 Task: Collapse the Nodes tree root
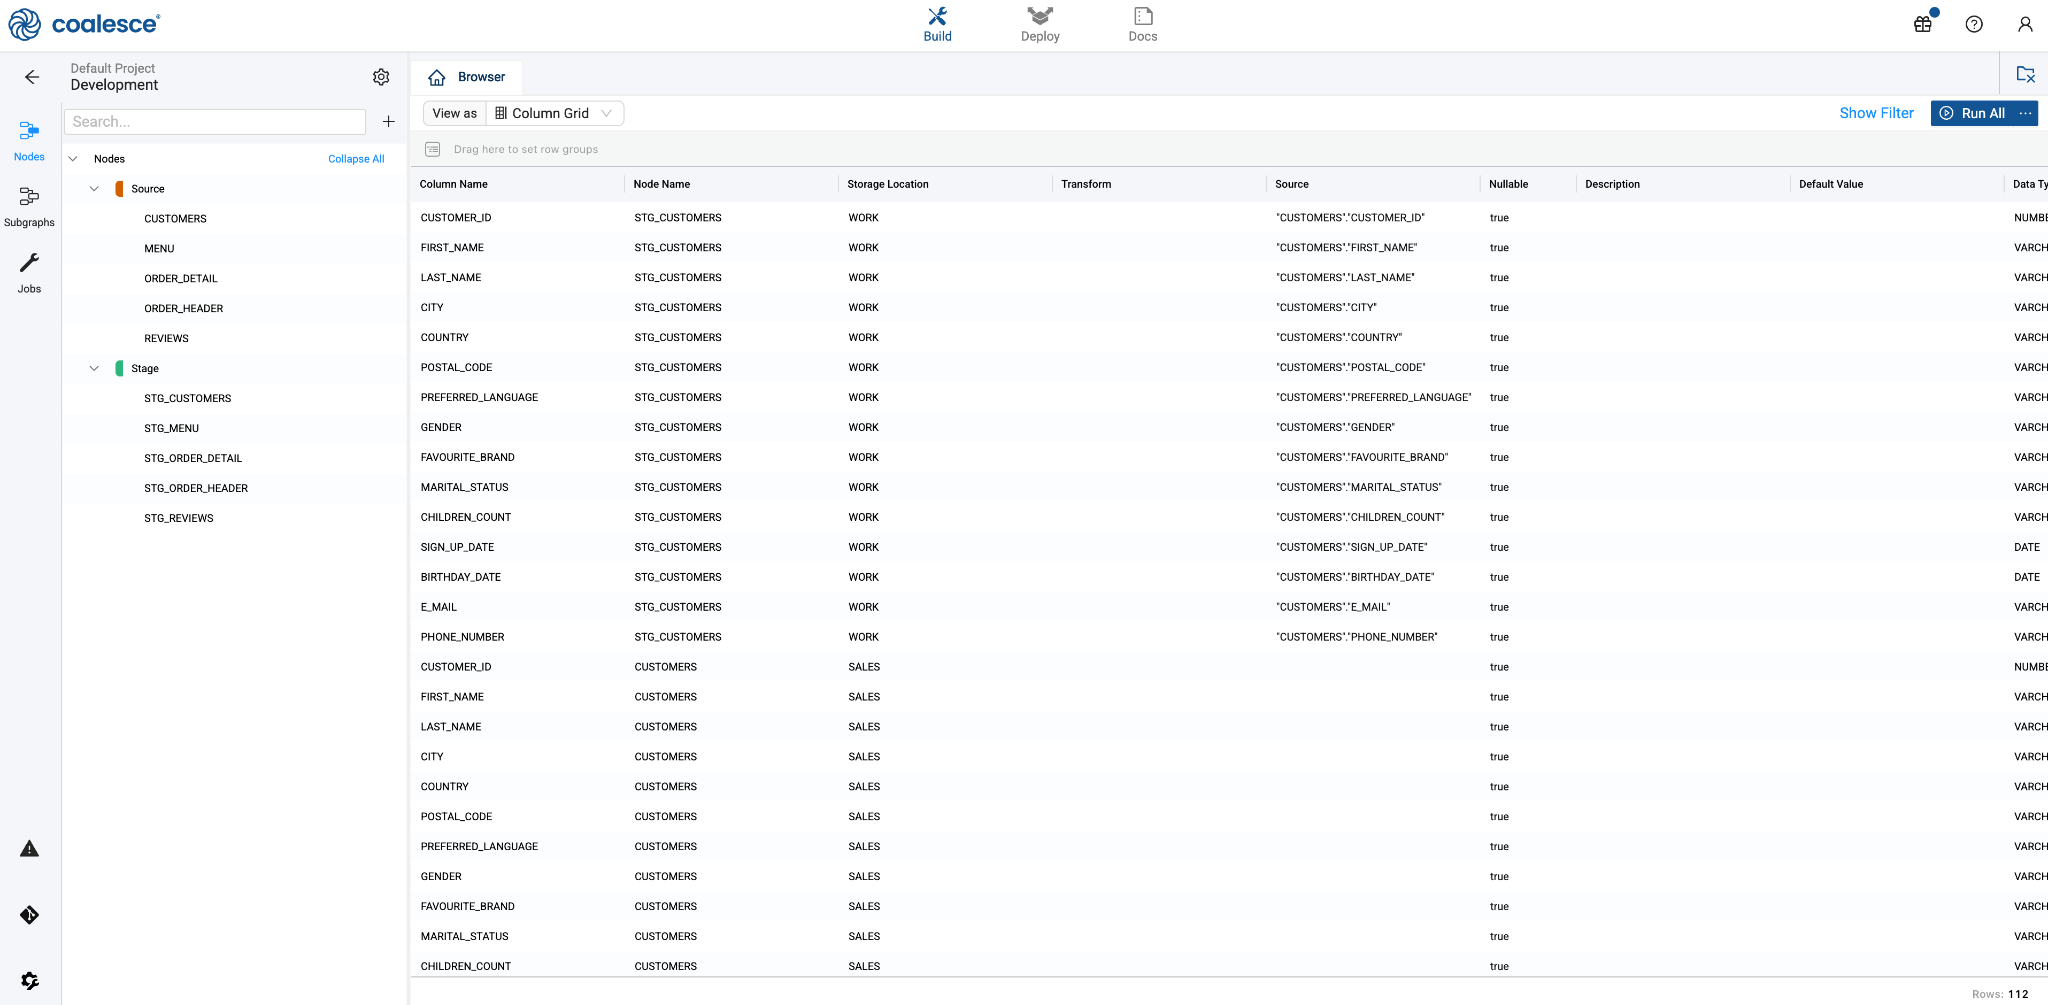[x=73, y=159]
